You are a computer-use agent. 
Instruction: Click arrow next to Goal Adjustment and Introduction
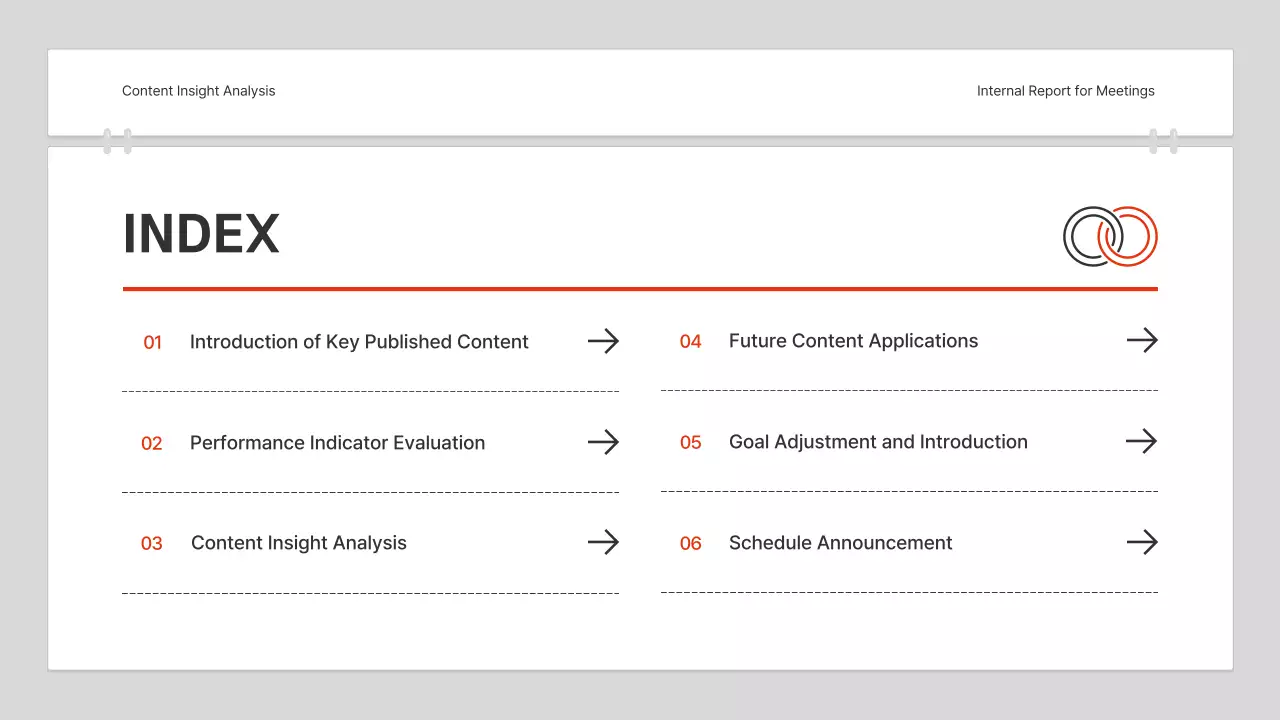(1142, 441)
